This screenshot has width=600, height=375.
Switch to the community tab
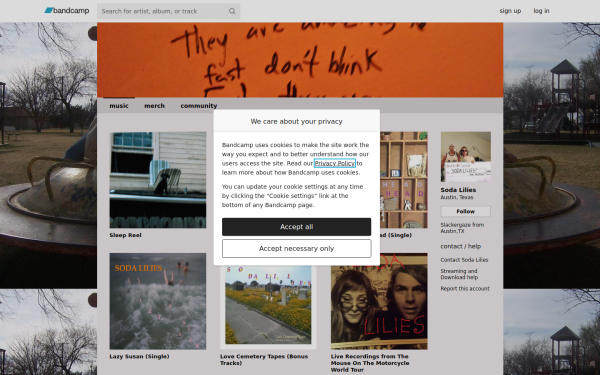(x=199, y=106)
